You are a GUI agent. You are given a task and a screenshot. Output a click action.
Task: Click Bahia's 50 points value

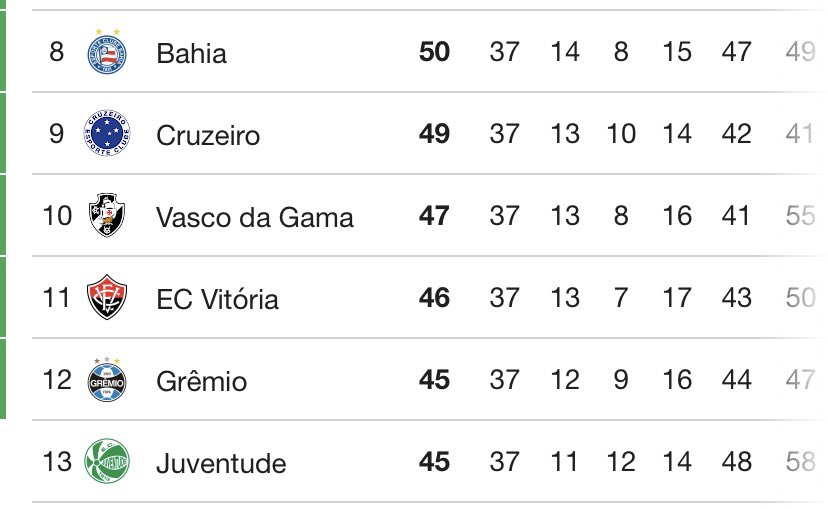tap(434, 52)
